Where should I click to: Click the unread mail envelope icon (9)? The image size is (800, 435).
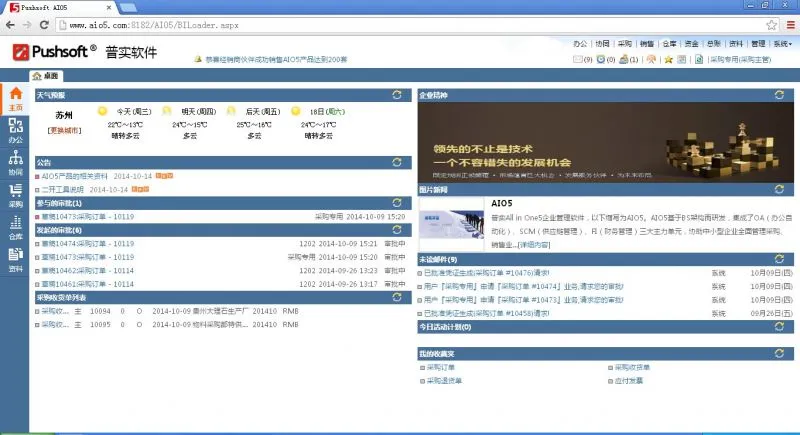(578, 60)
